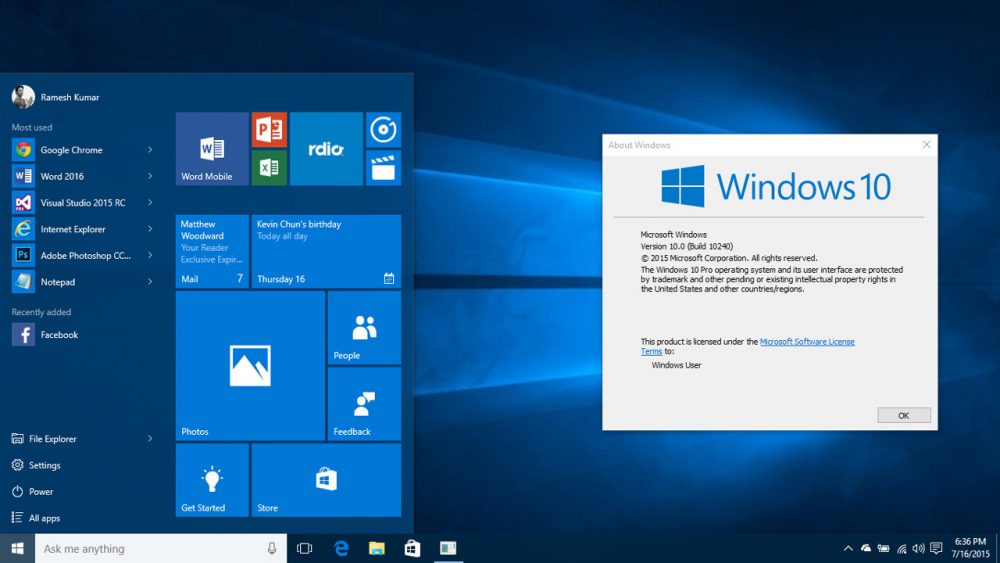This screenshot has height=563, width=1000.
Task: Click the OneDrive cloud tray icon
Action: 866,548
